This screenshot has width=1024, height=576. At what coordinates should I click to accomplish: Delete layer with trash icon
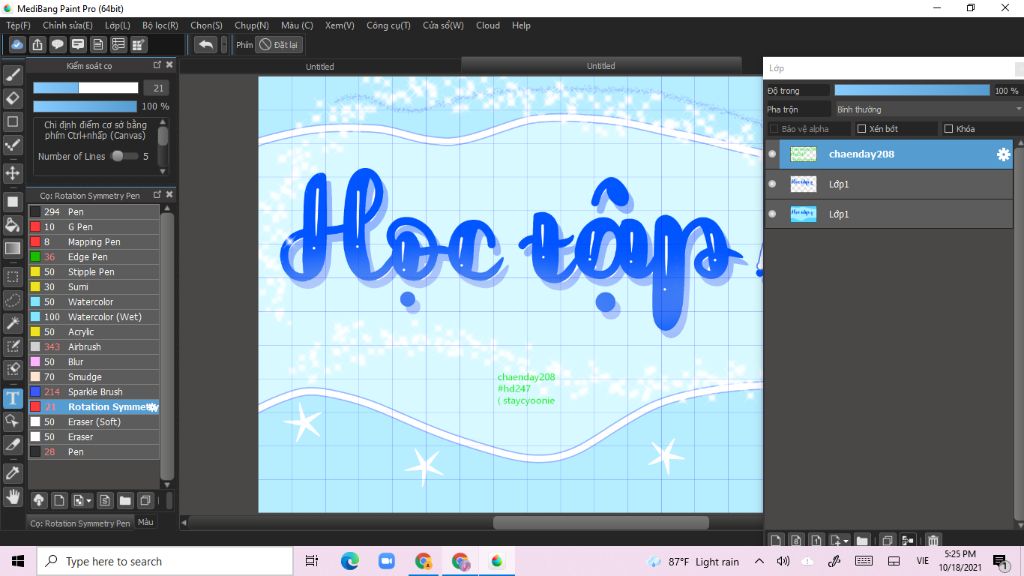tap(933, 540)
